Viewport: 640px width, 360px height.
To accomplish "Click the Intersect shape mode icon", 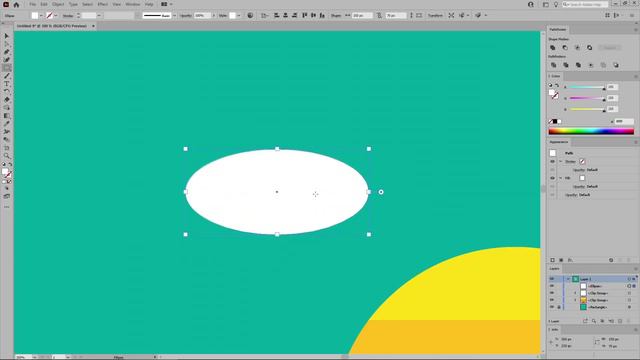I will pos(578,48).
